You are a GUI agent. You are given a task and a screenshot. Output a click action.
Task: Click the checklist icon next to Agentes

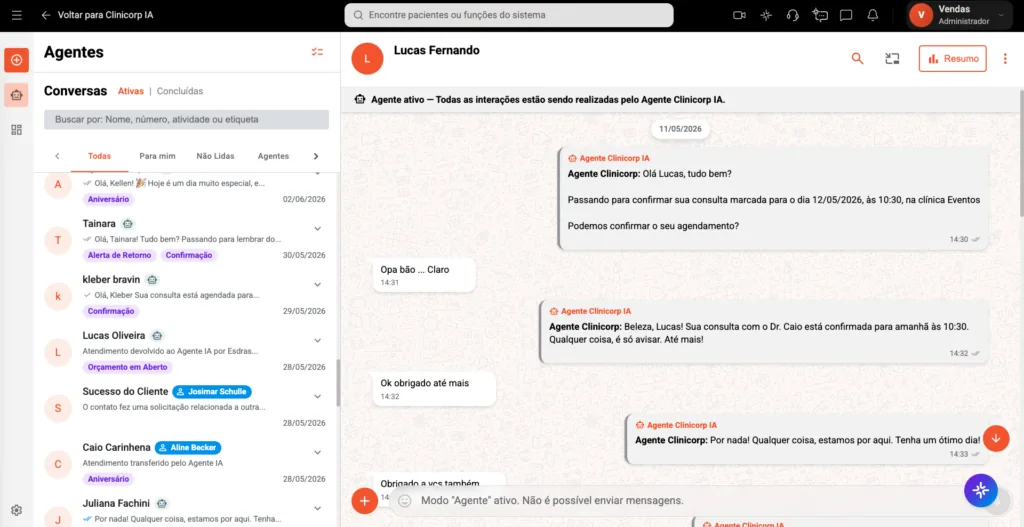pyautogui.click(x=317, y=52)
